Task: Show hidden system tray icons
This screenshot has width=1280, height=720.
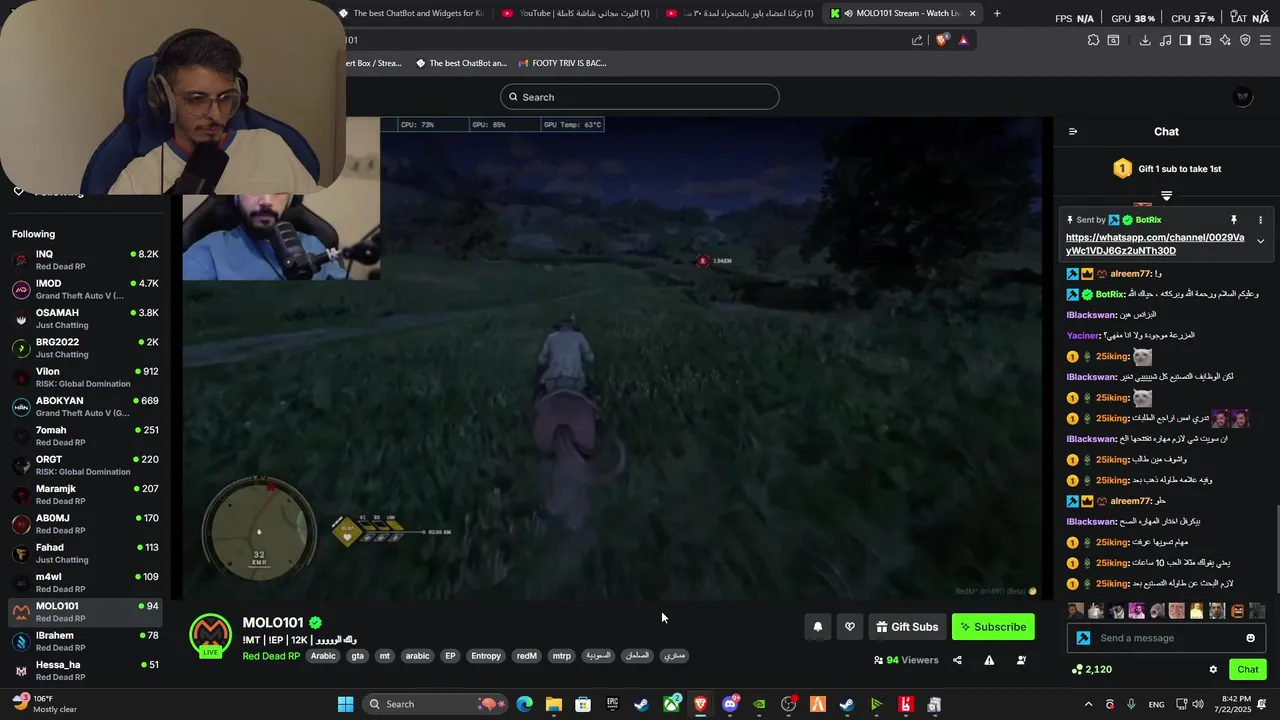Action: (1089, 704)
